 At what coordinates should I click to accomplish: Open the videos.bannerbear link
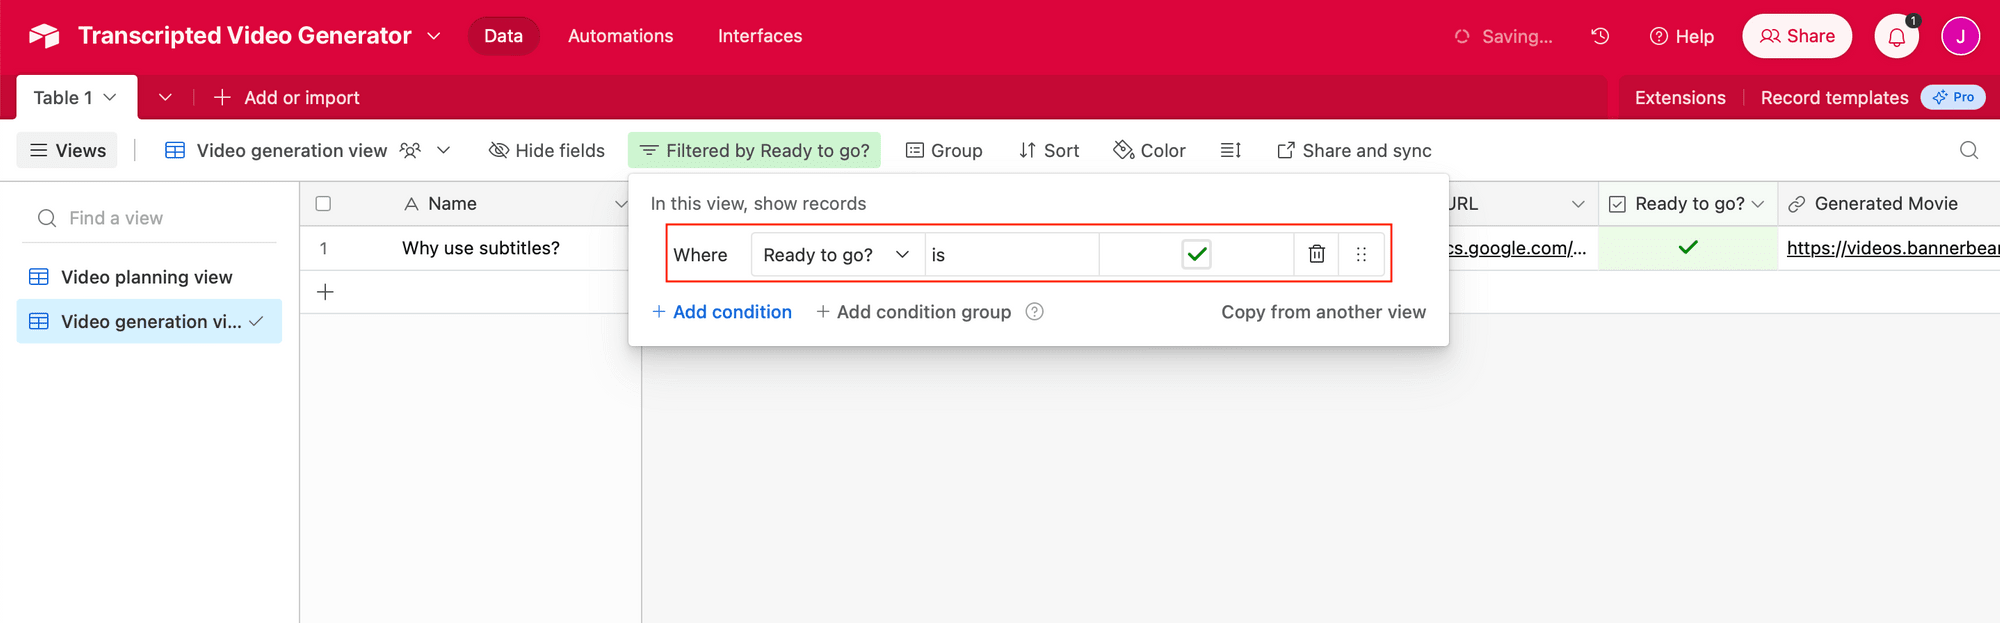coord(1893,248)
